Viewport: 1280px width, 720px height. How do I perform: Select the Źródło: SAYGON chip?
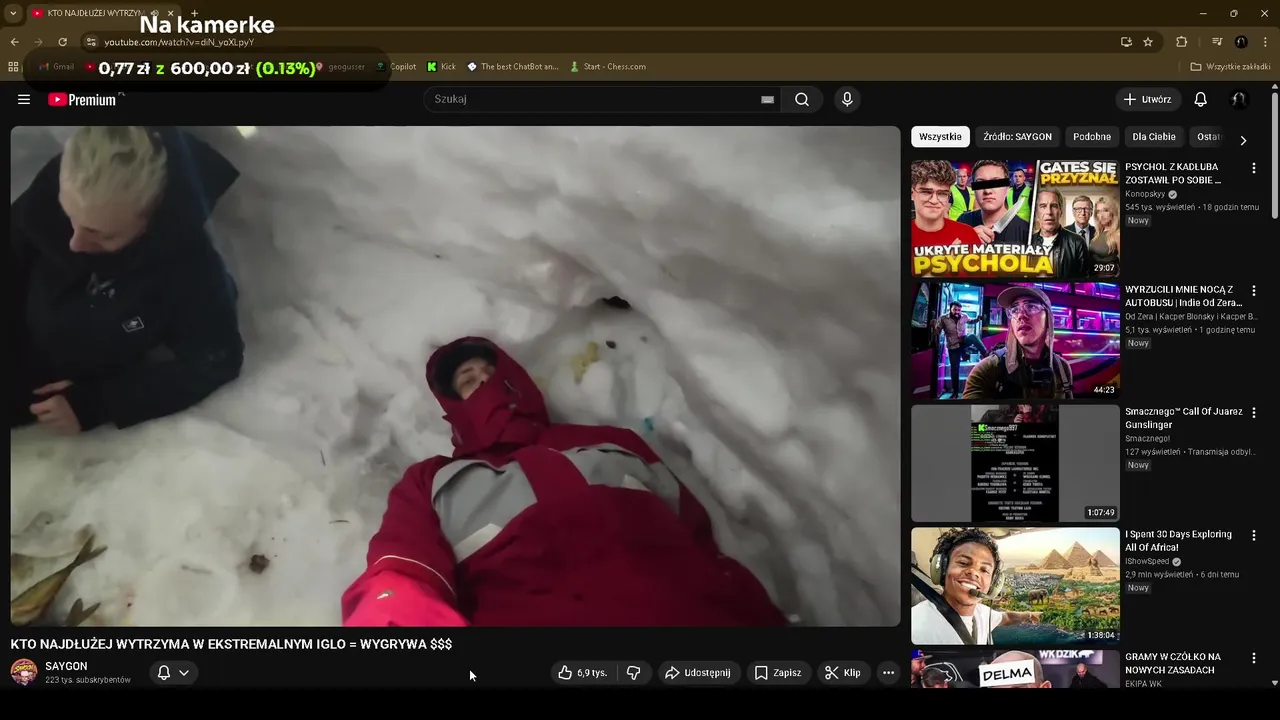click(1017, 137)
